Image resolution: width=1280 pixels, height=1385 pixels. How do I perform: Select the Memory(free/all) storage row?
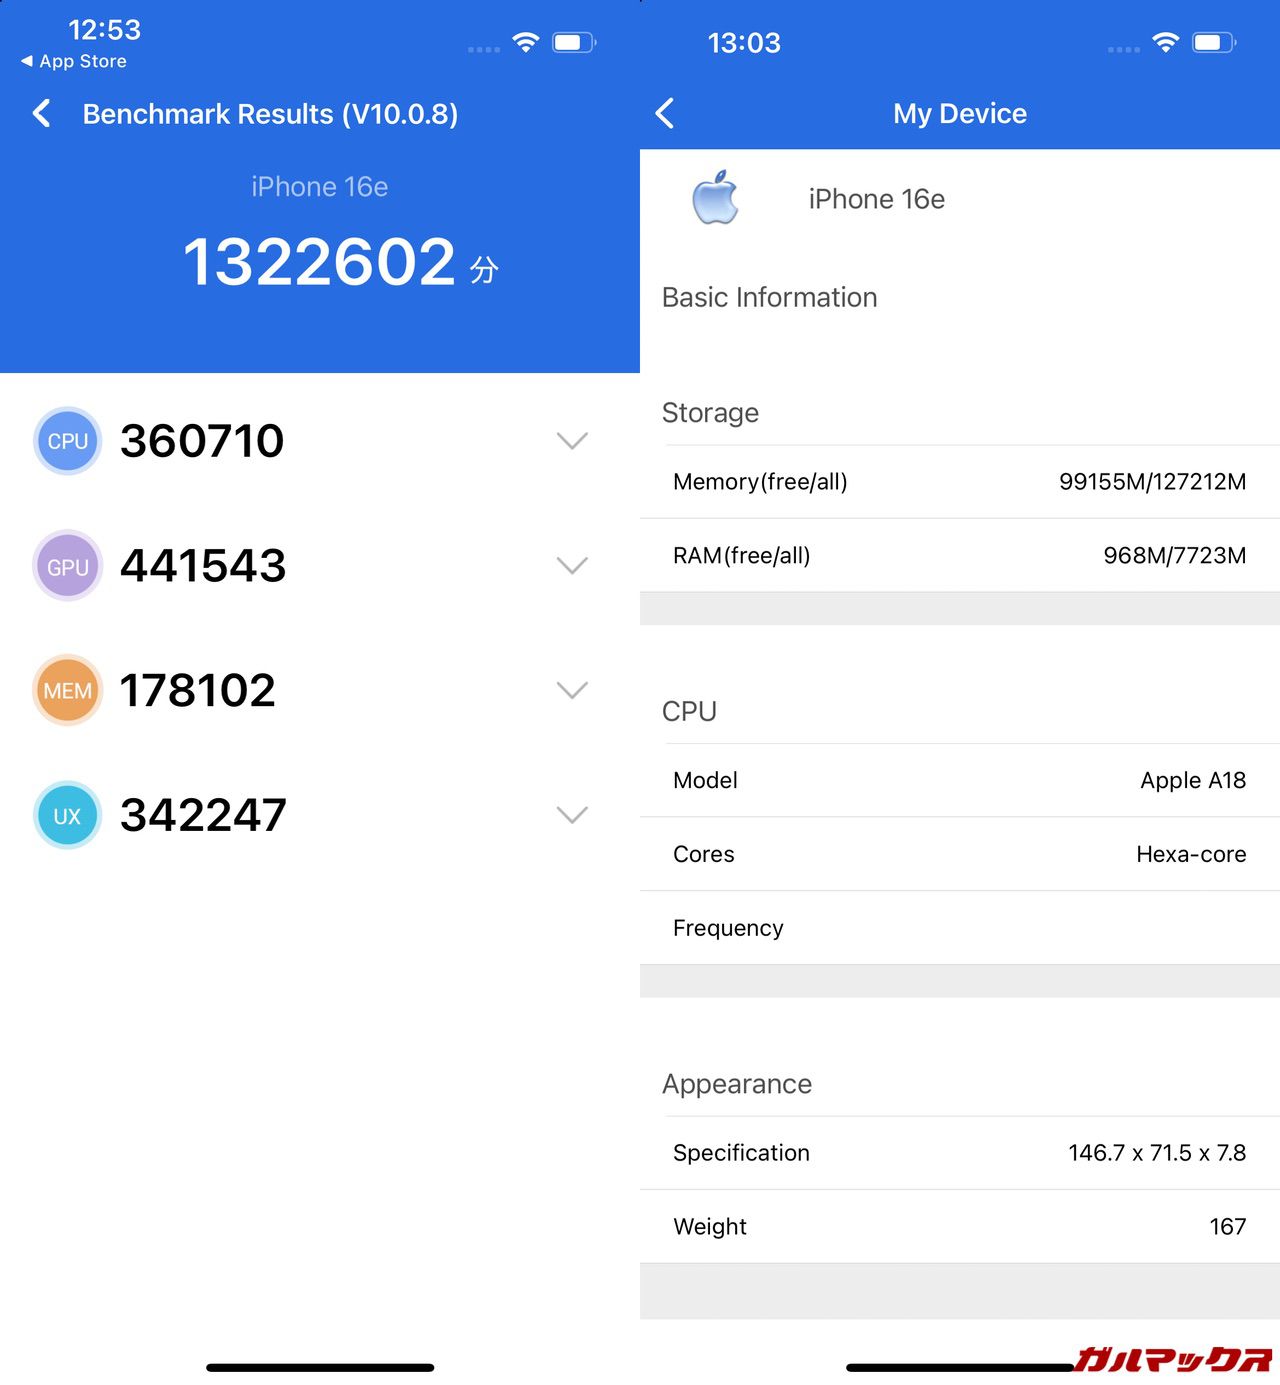tap(959, 482)
